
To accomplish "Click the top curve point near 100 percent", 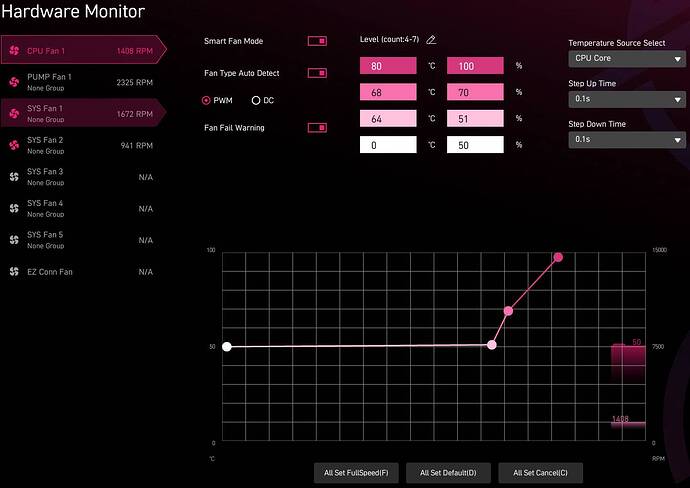I will [558, 257].
